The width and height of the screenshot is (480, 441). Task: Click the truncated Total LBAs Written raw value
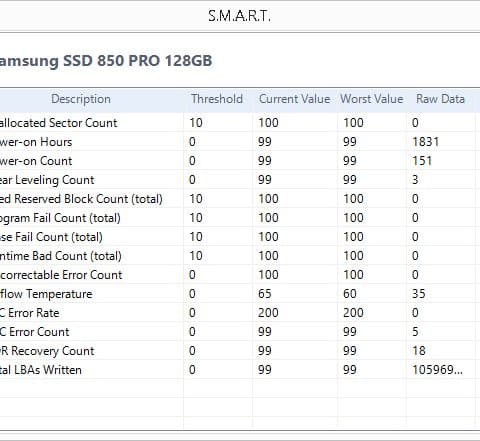coord(437,370)
